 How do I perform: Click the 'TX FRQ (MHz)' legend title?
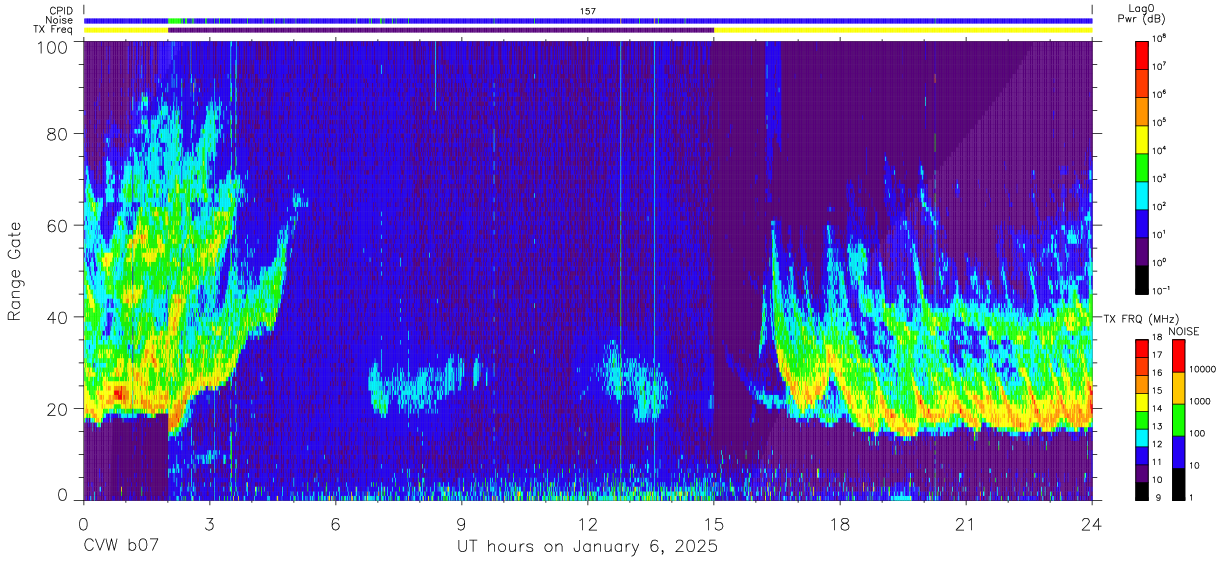point(1139,318)
